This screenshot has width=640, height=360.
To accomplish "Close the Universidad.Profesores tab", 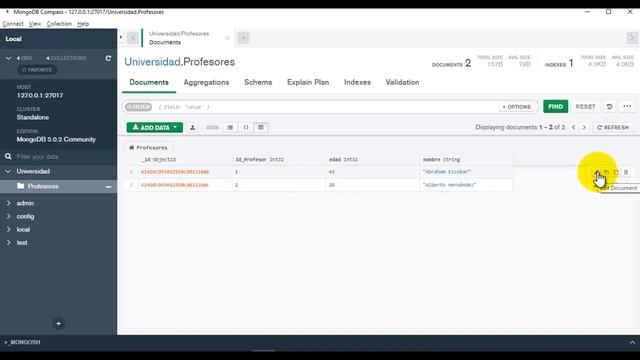I will point(227,38).
